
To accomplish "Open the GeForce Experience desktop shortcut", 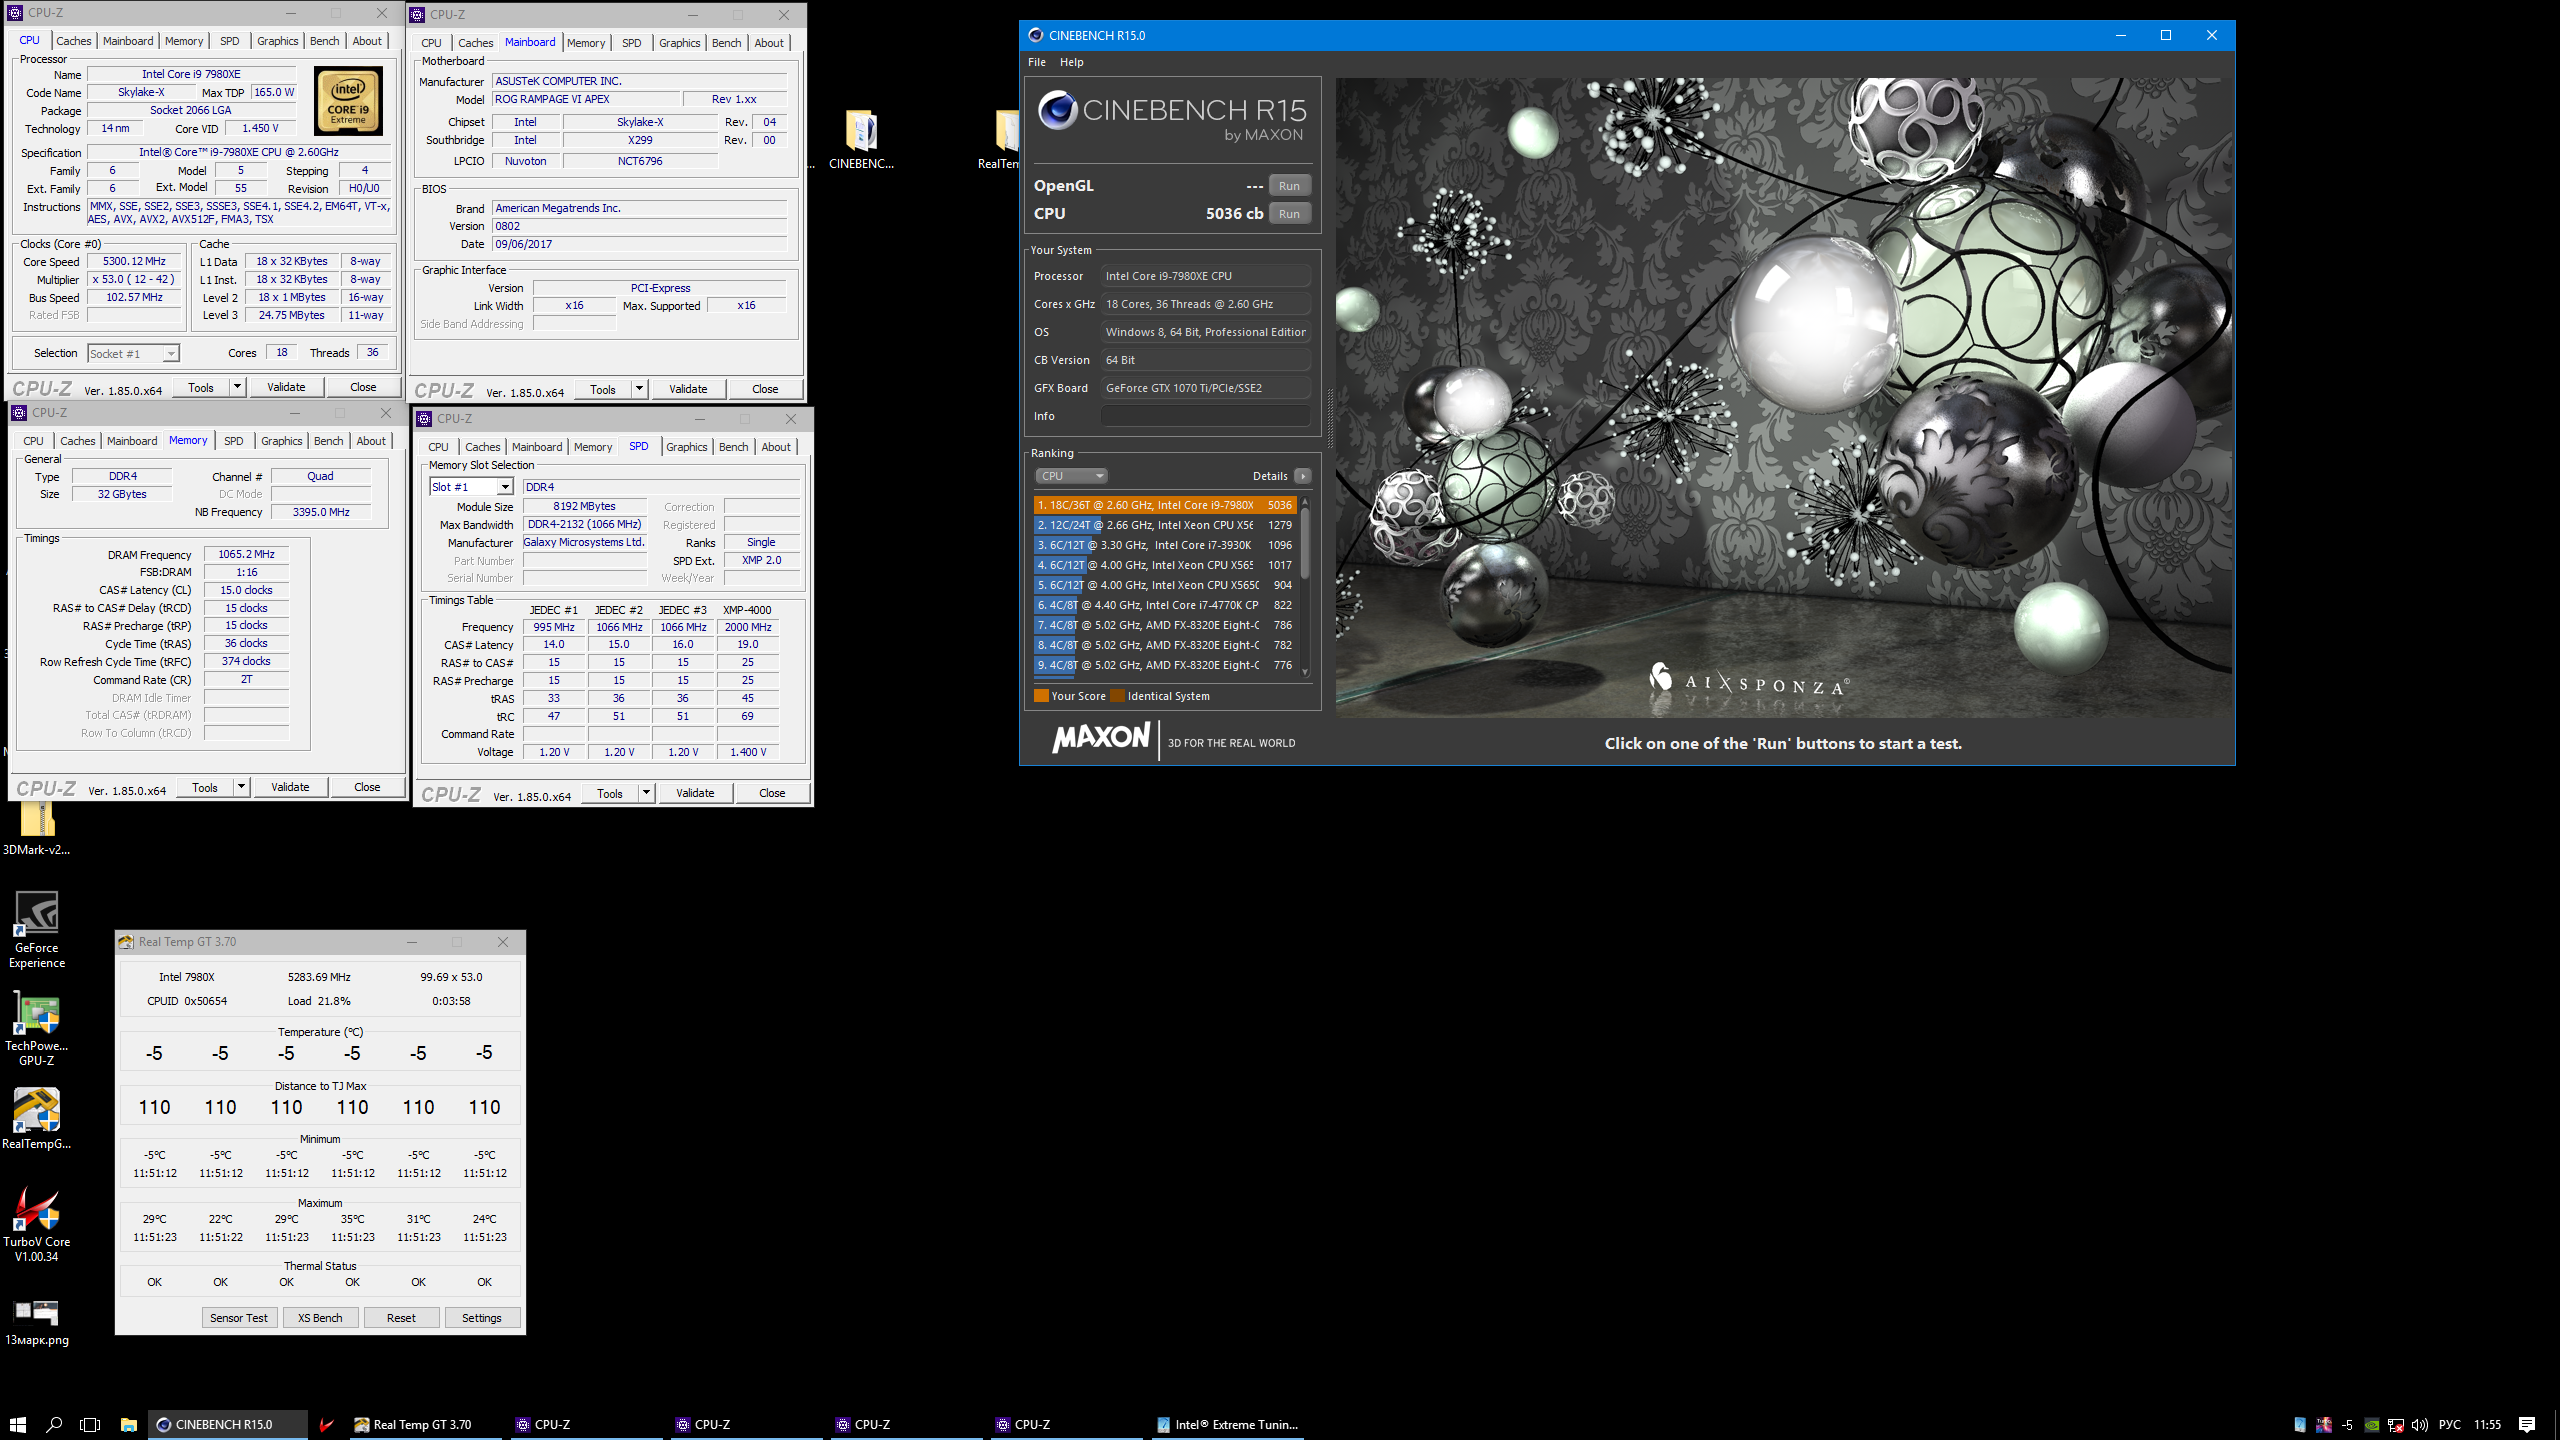I will point(37,929).
